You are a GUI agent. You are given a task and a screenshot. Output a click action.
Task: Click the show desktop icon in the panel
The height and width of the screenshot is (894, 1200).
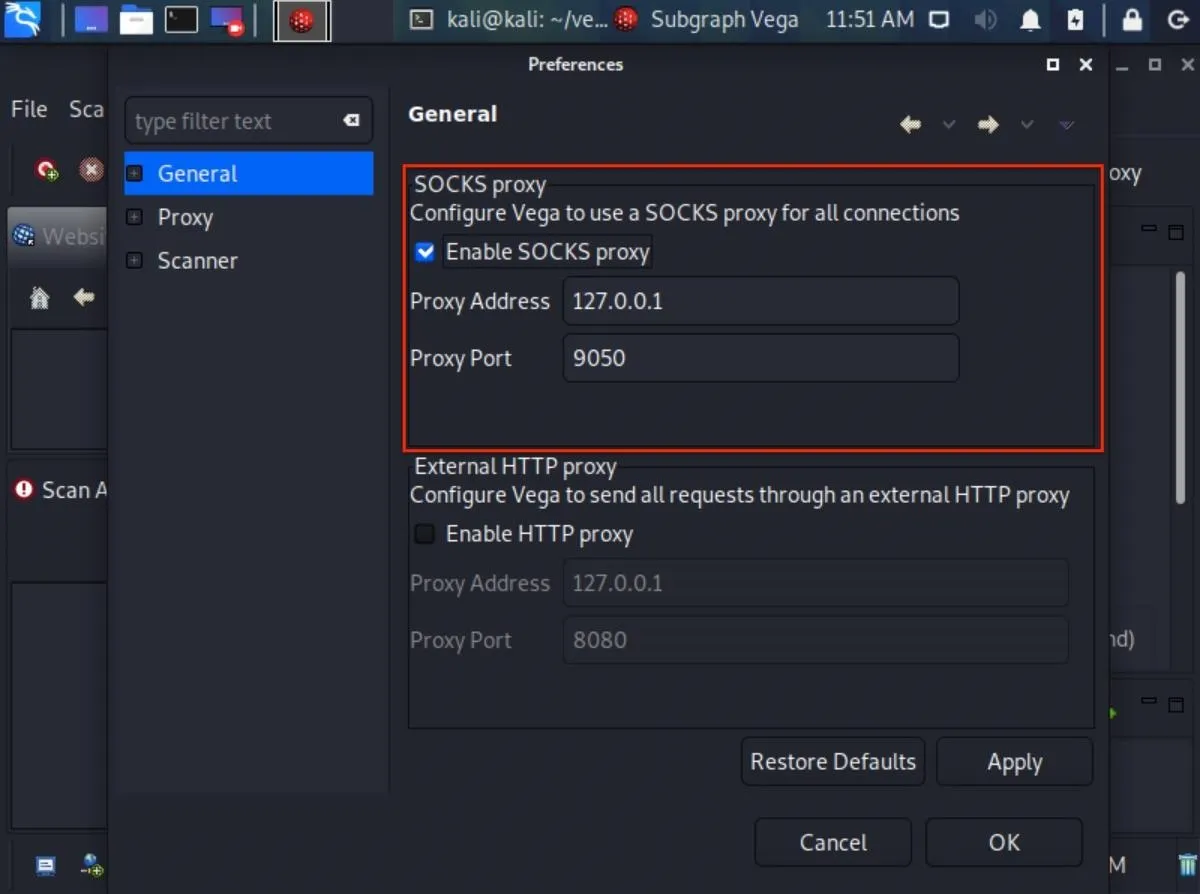pyautogui.click(x=90, y=19)
